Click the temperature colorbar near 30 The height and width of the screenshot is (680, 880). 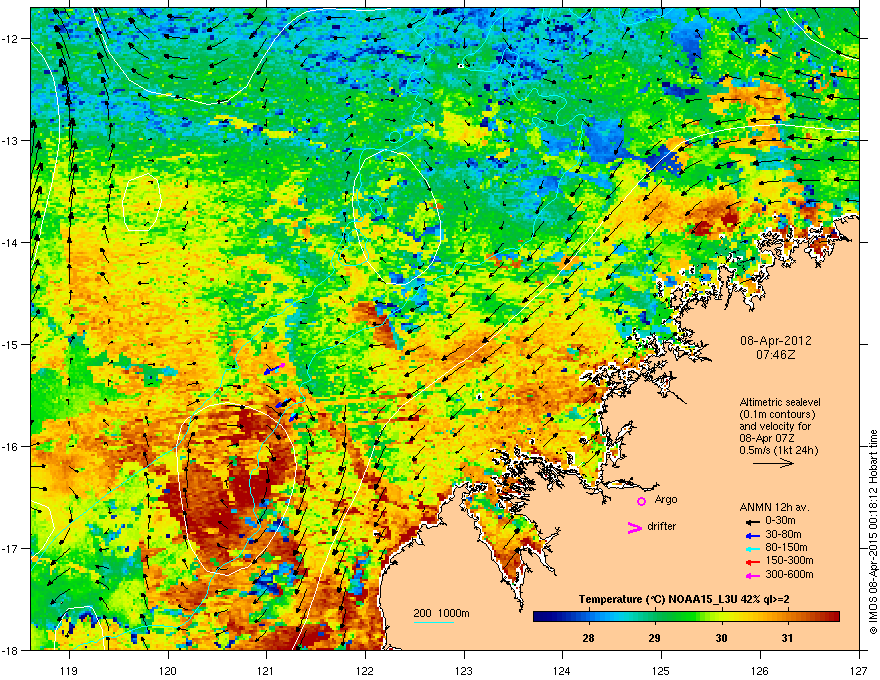click(x=721, y=617)
